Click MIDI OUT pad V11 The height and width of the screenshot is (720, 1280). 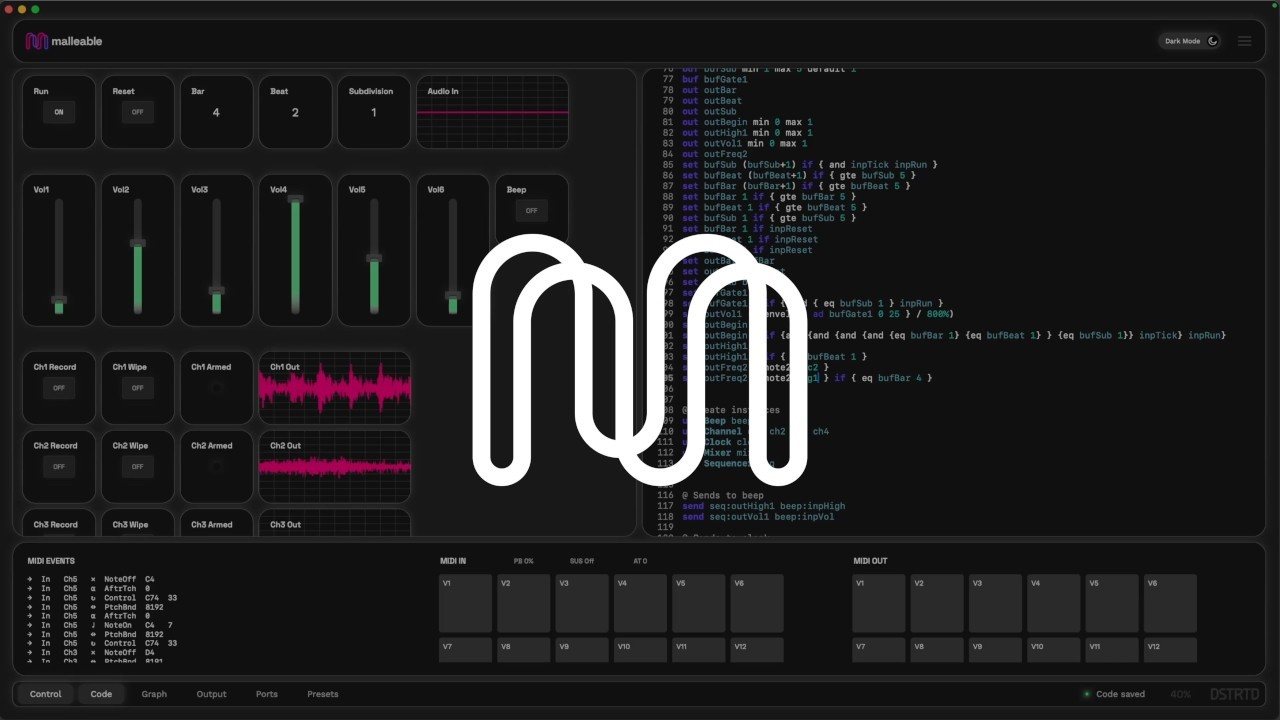[x=1112, y=650]
